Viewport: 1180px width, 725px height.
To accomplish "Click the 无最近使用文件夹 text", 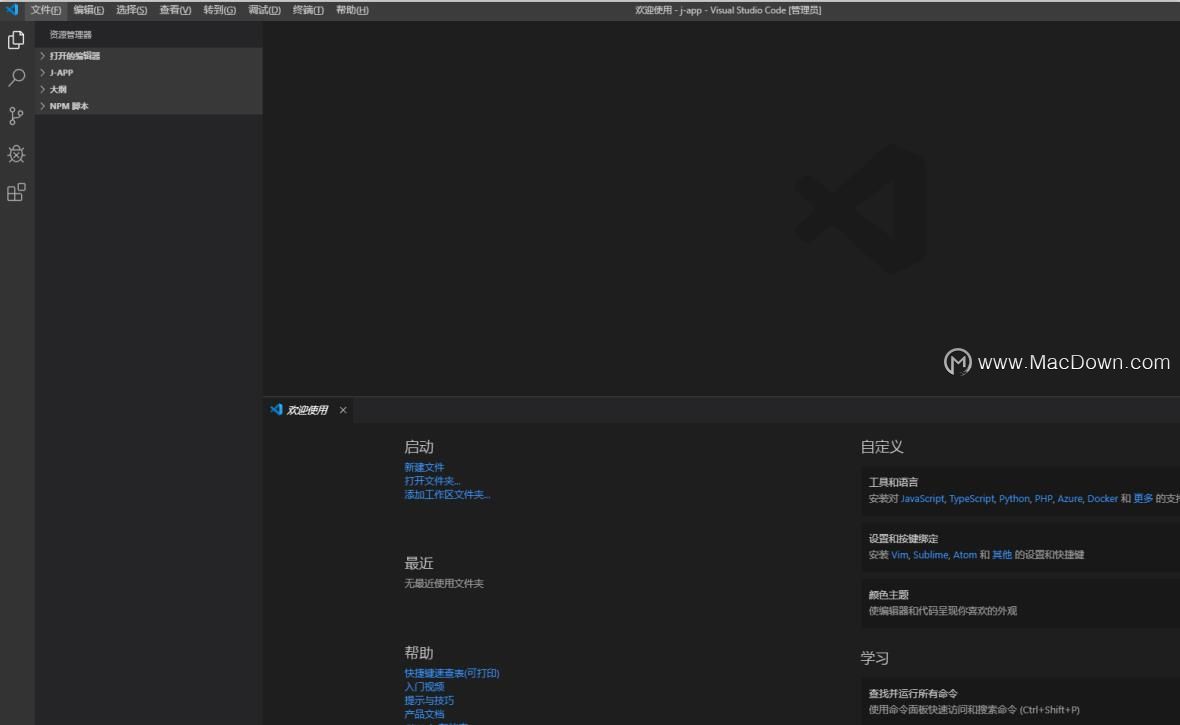I will pos(444,583).
